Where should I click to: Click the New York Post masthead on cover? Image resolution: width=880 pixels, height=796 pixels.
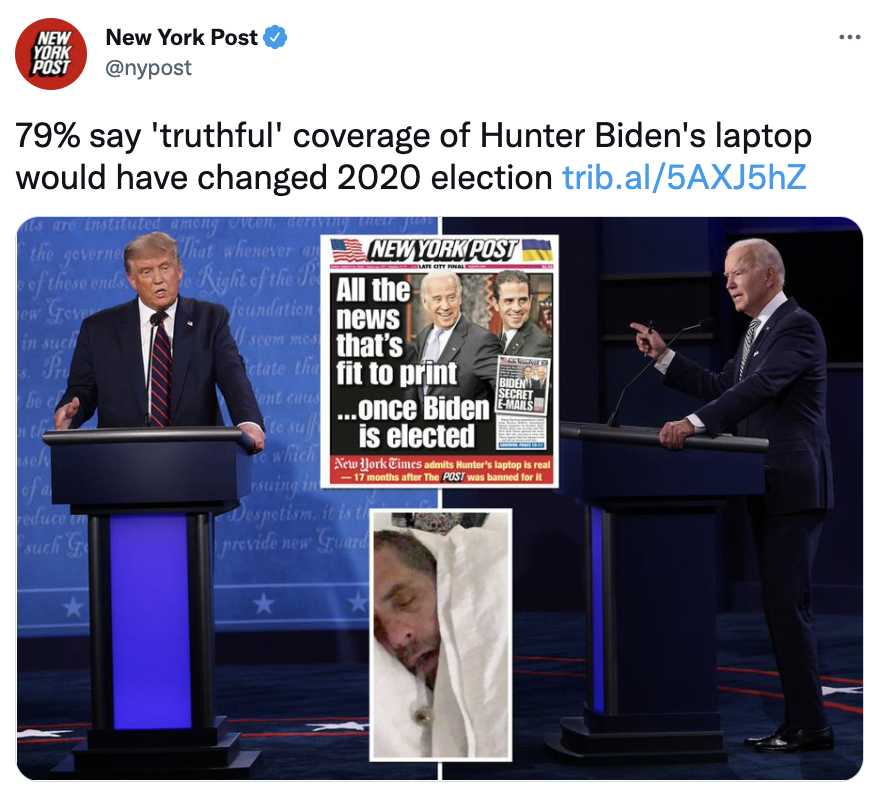(443, 250)
